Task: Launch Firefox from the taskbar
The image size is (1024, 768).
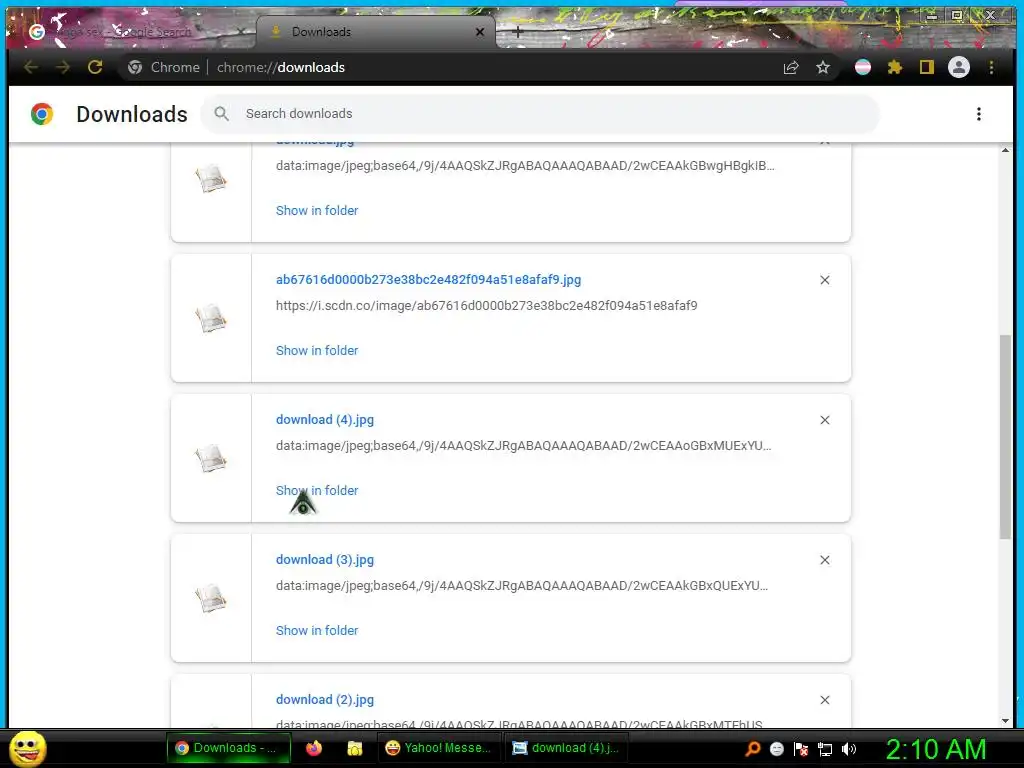Action: (314, 748)
